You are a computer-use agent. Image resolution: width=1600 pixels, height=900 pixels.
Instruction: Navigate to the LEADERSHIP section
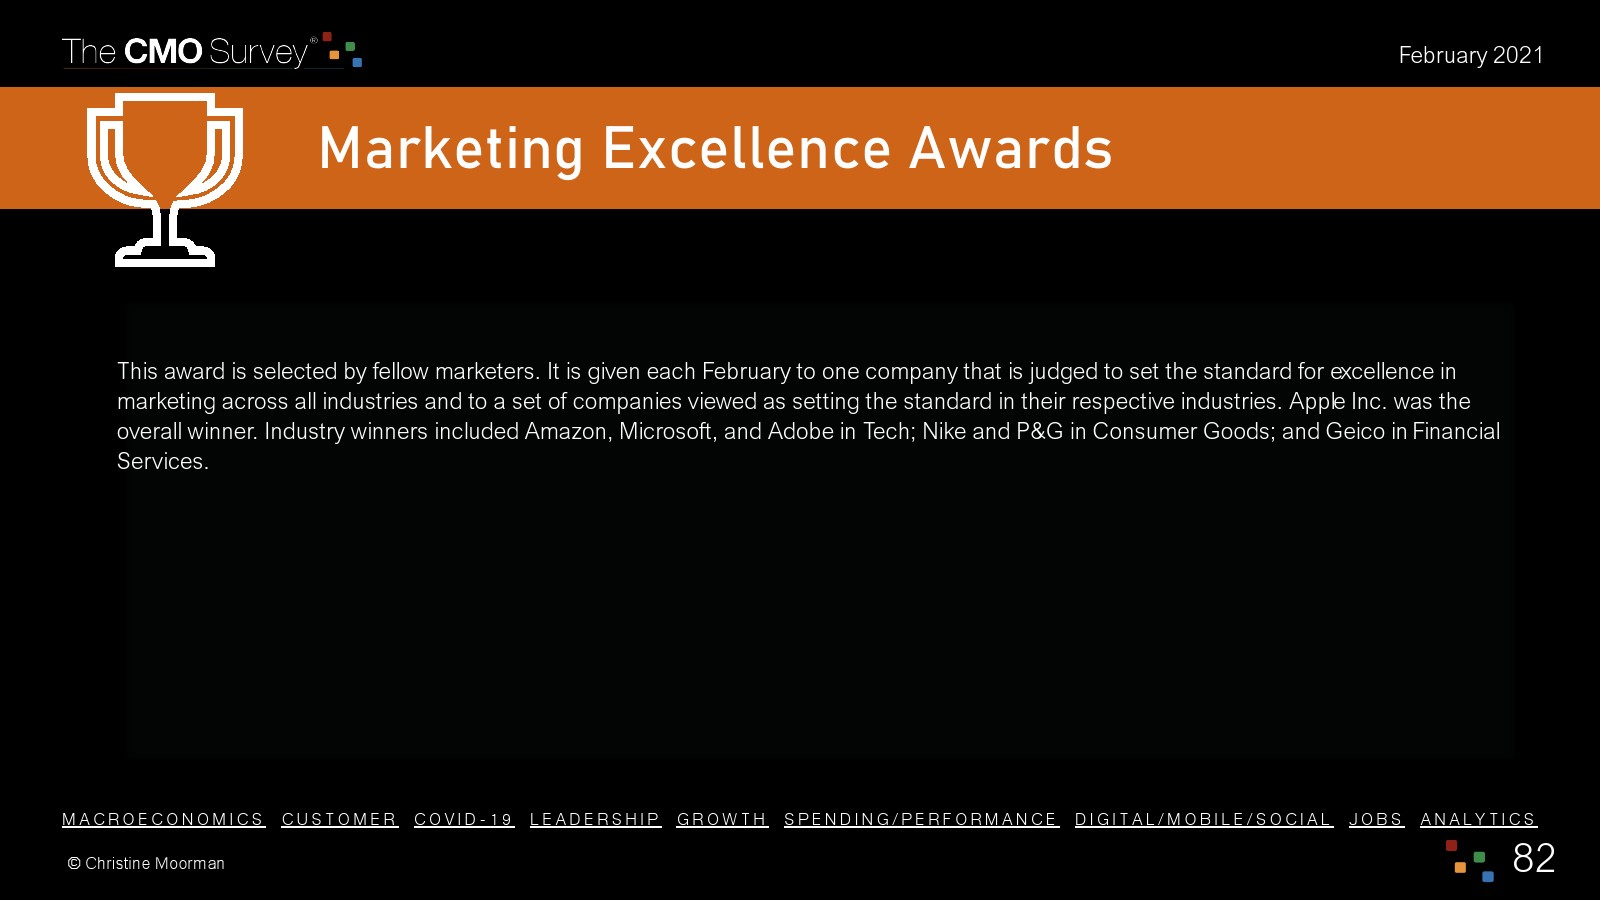pyautogui.click(x=595, y=819)
